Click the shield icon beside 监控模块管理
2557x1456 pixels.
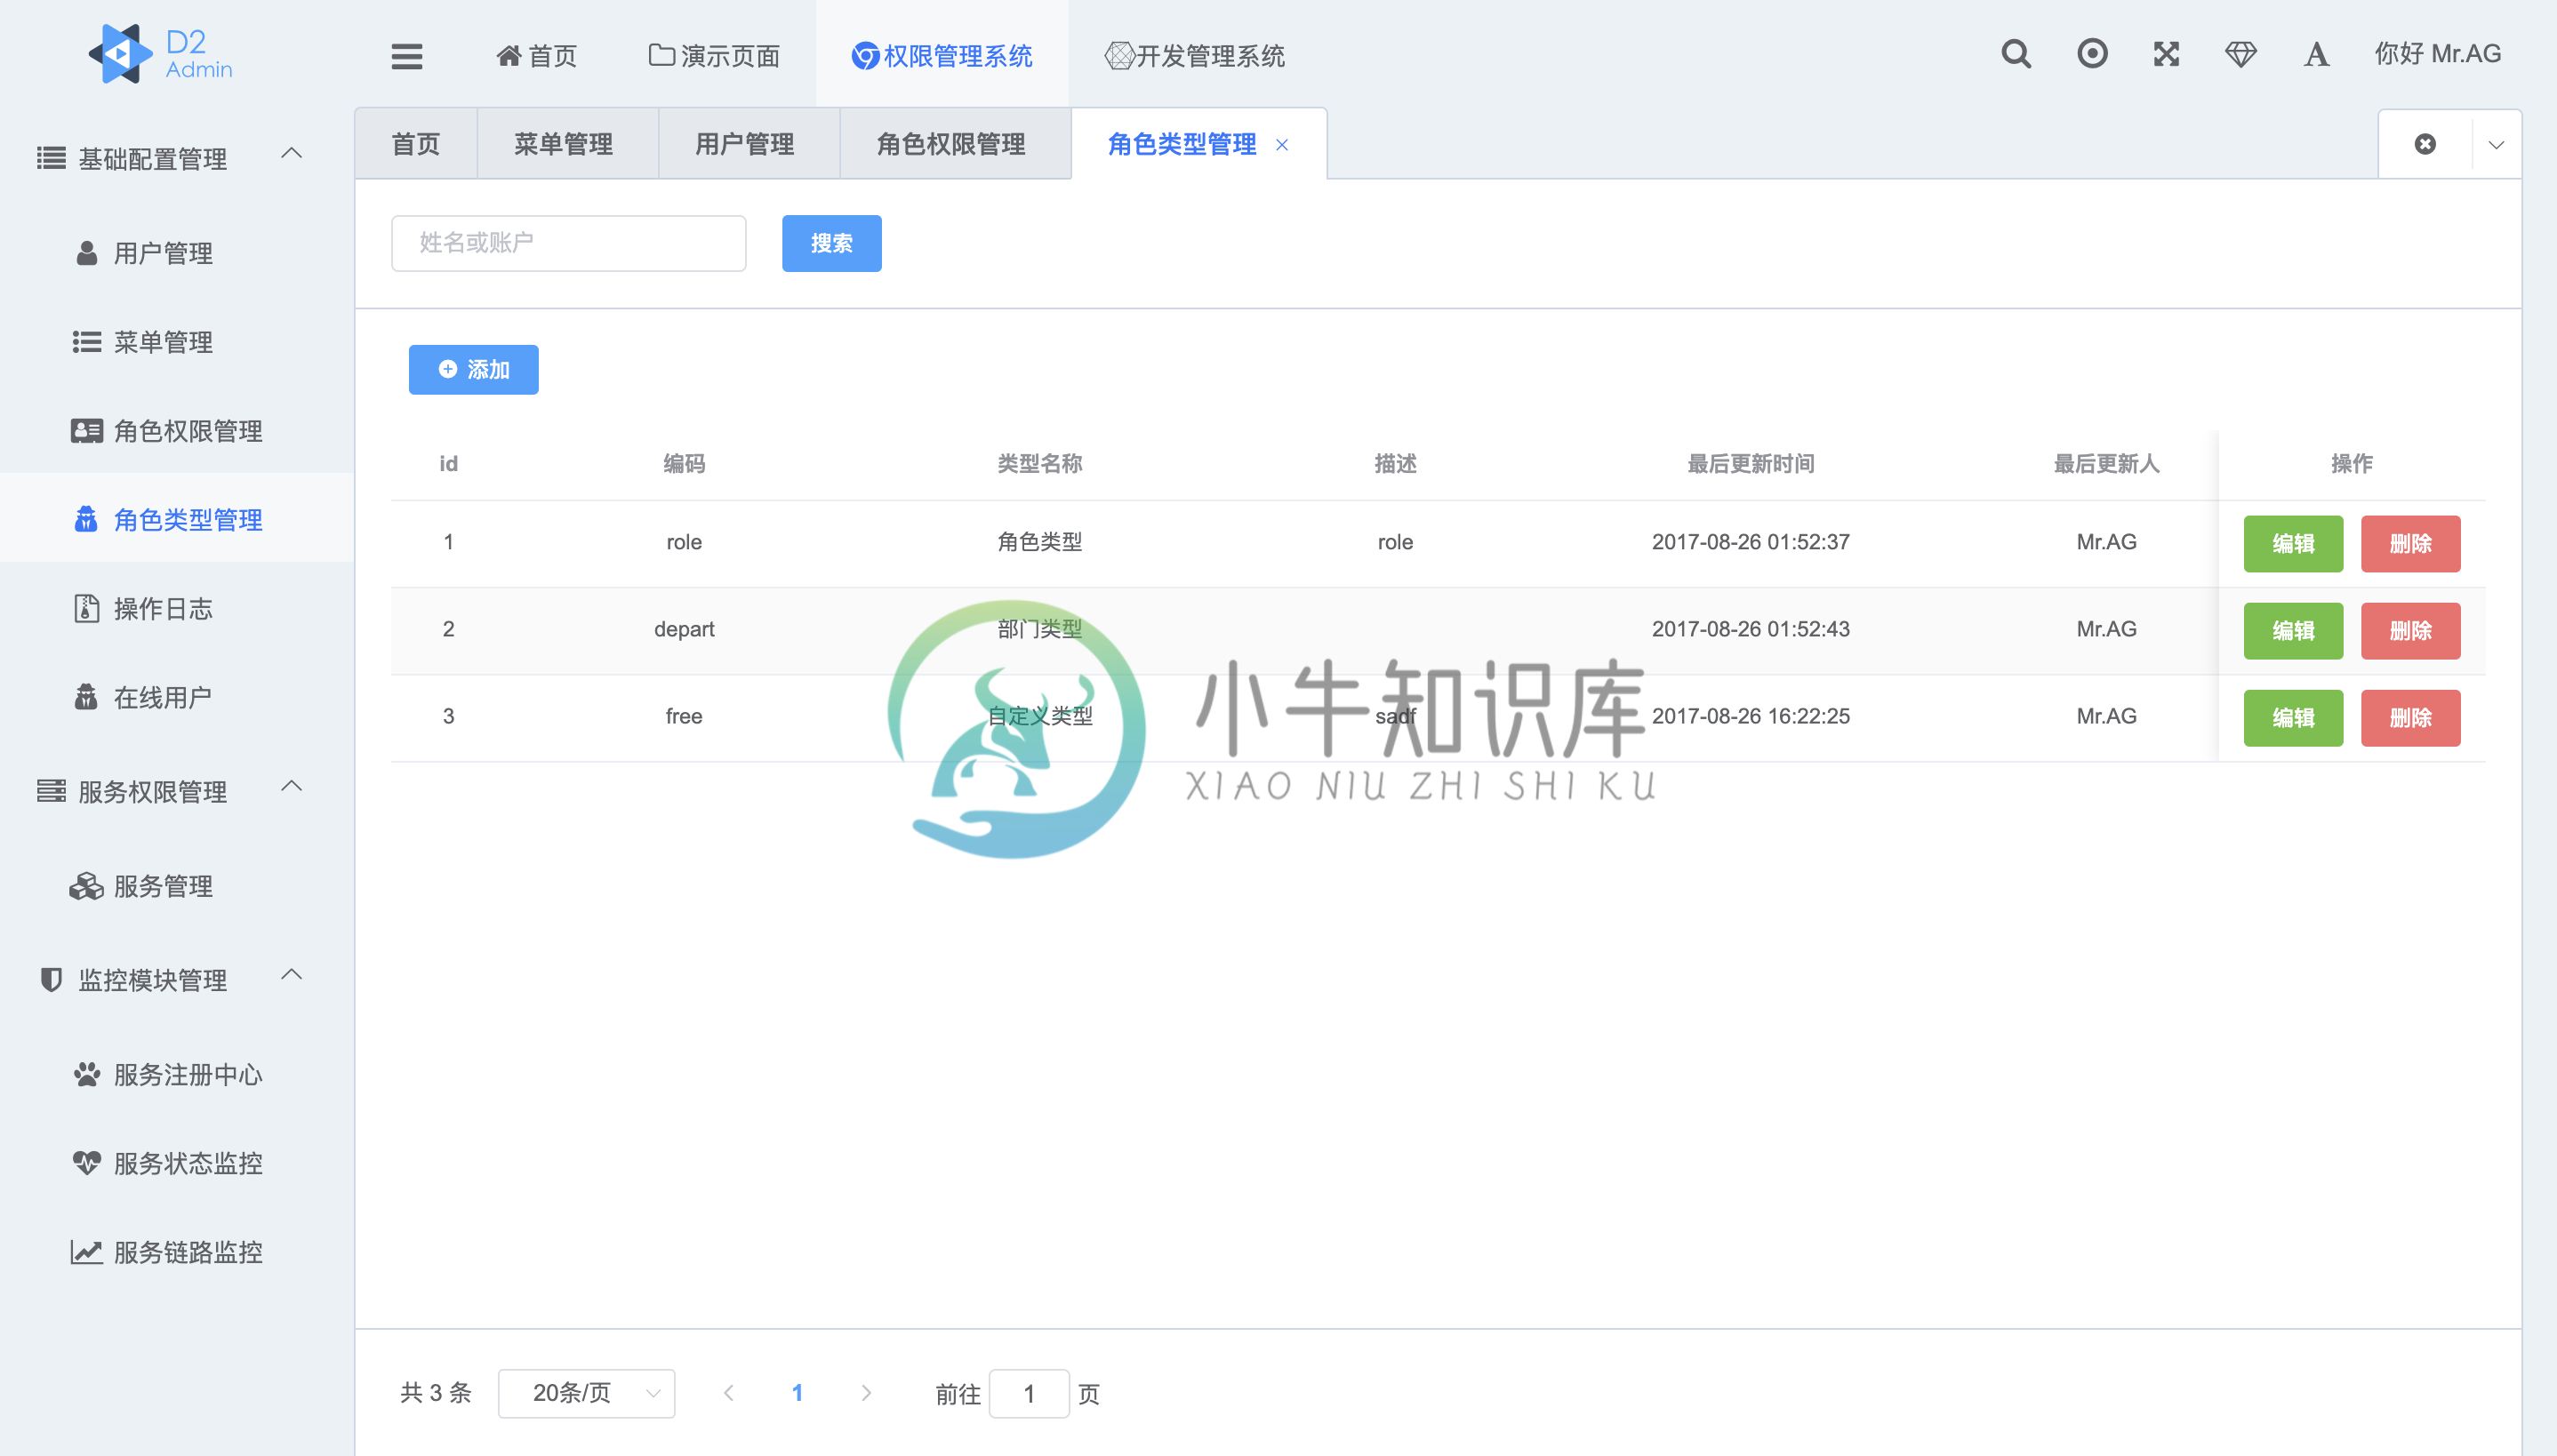point(51,980)
